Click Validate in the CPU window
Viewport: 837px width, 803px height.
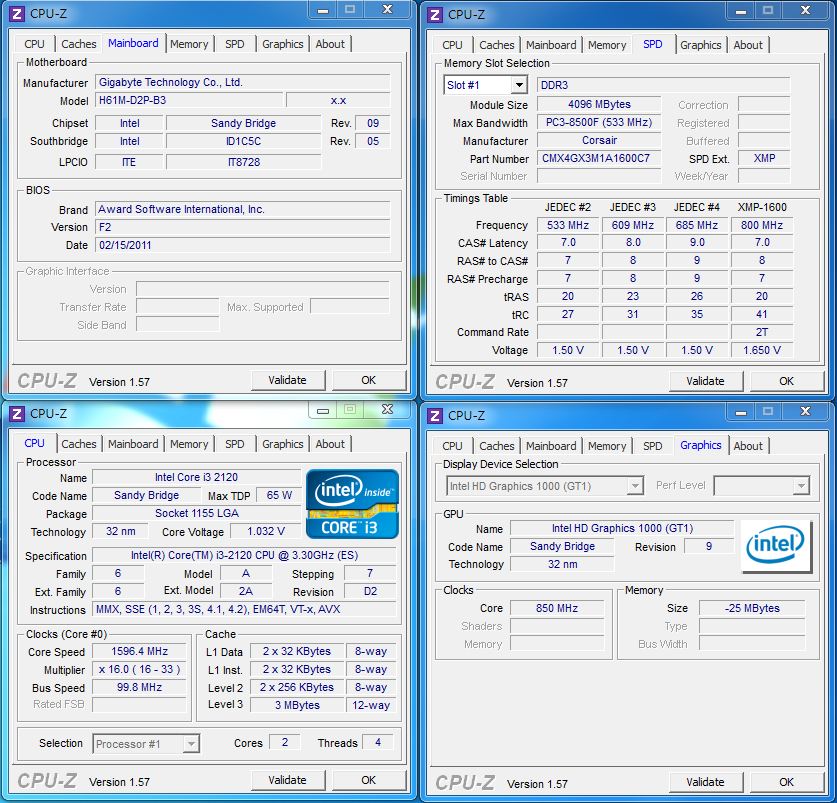287,780
